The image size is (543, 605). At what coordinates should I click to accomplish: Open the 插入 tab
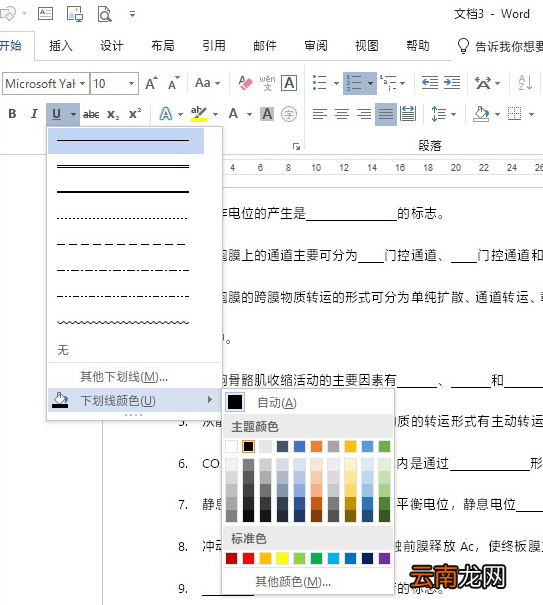click(x=61, y=46)
